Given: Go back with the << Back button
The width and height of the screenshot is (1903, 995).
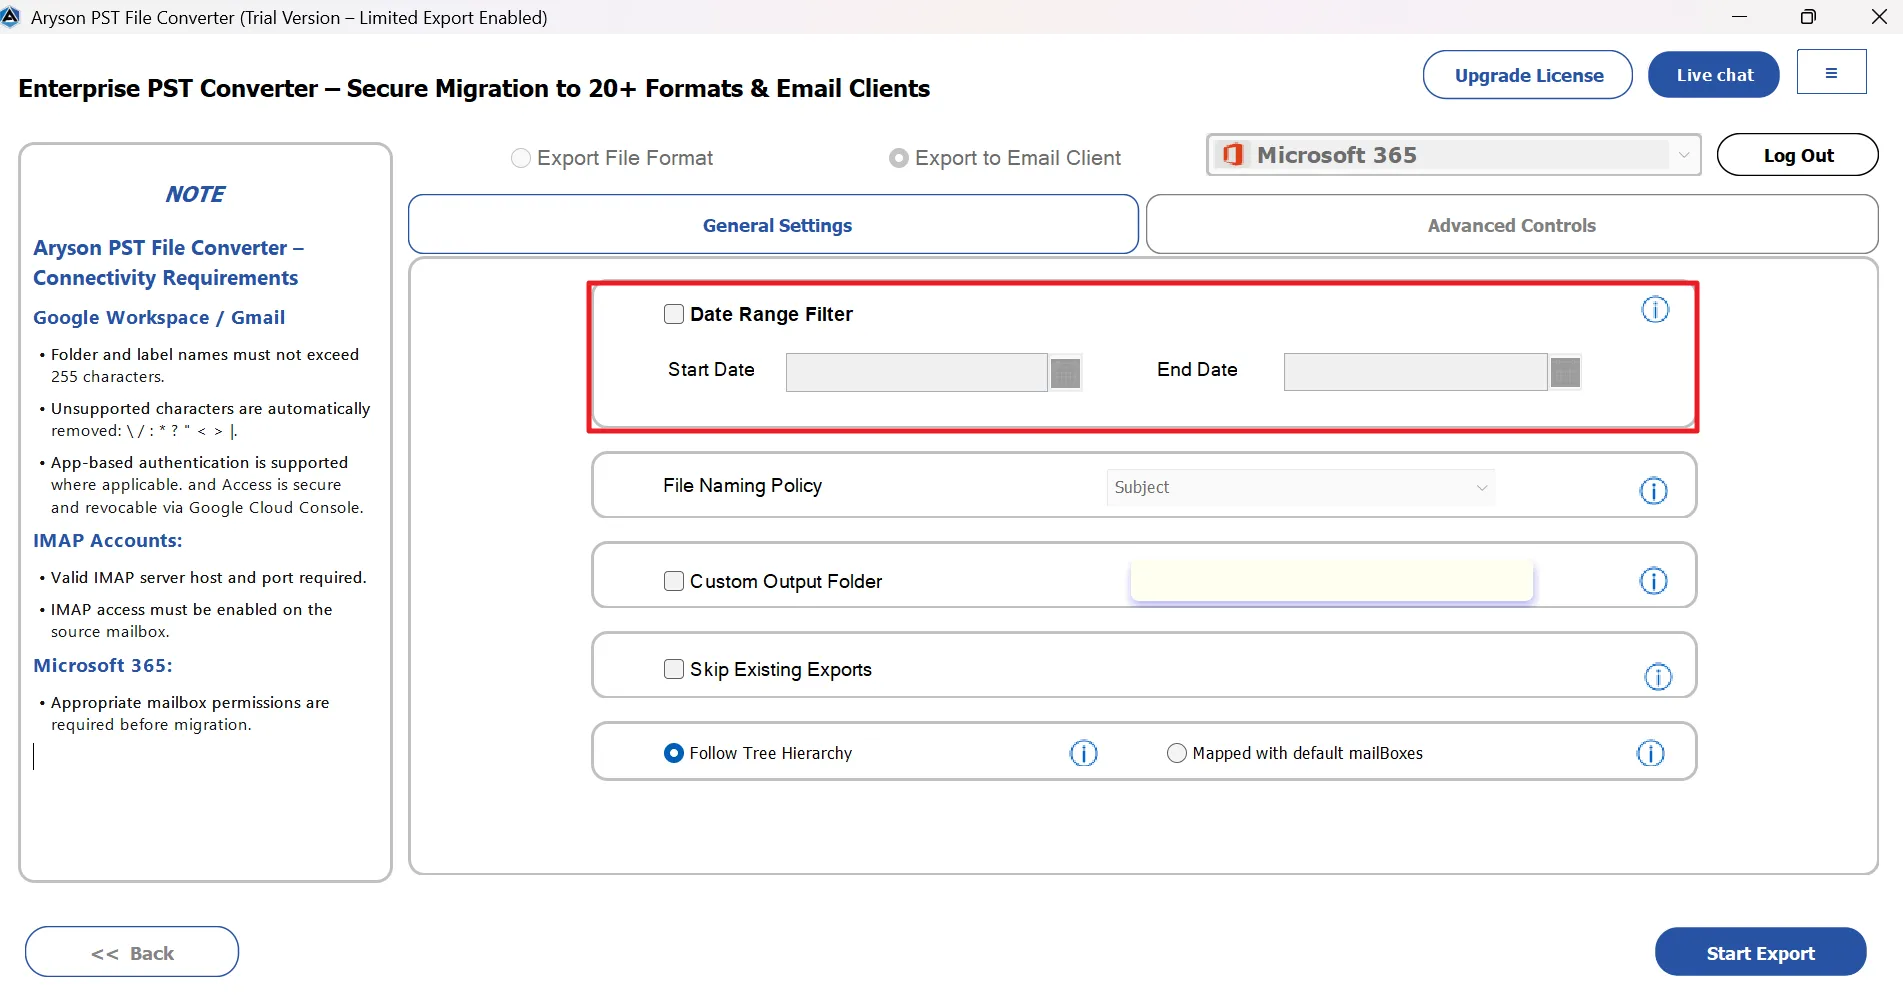Looking at the screenshot, I should 132,953.
